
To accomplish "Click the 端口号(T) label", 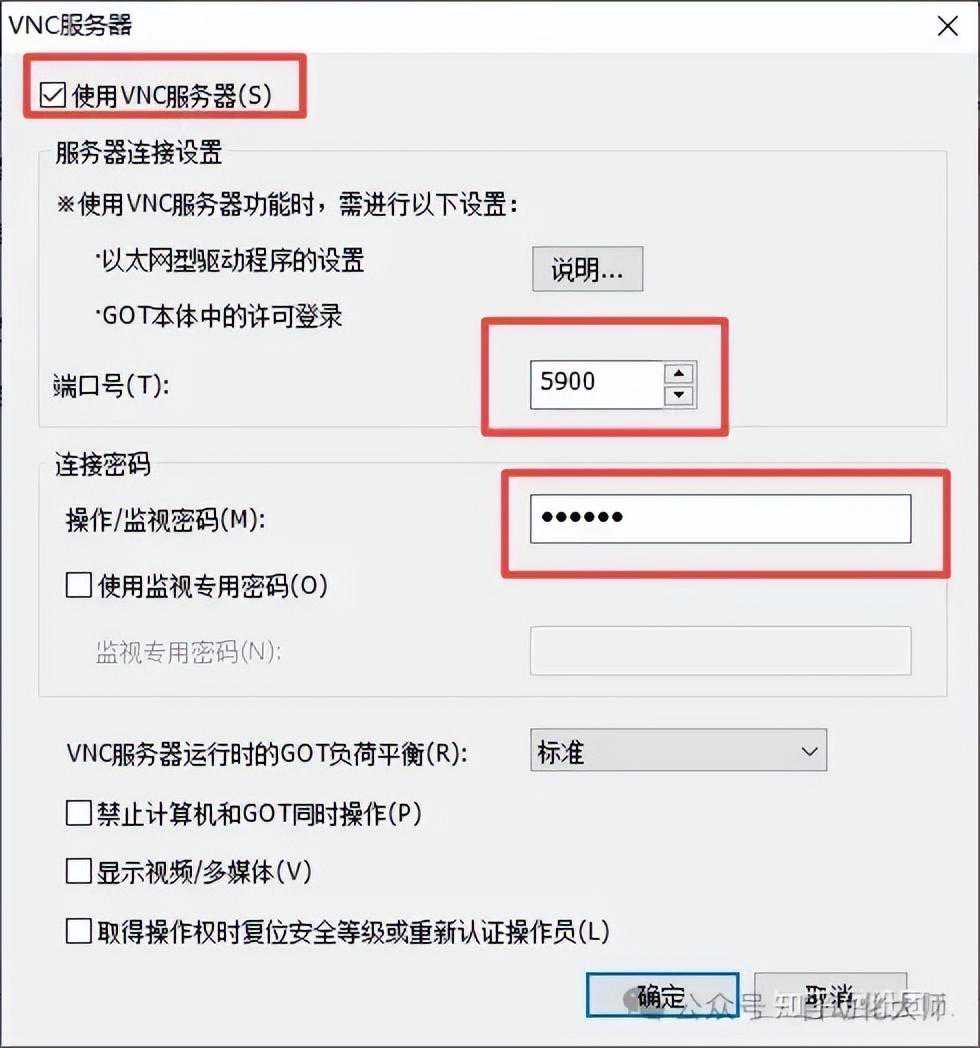I will [111, 386].
